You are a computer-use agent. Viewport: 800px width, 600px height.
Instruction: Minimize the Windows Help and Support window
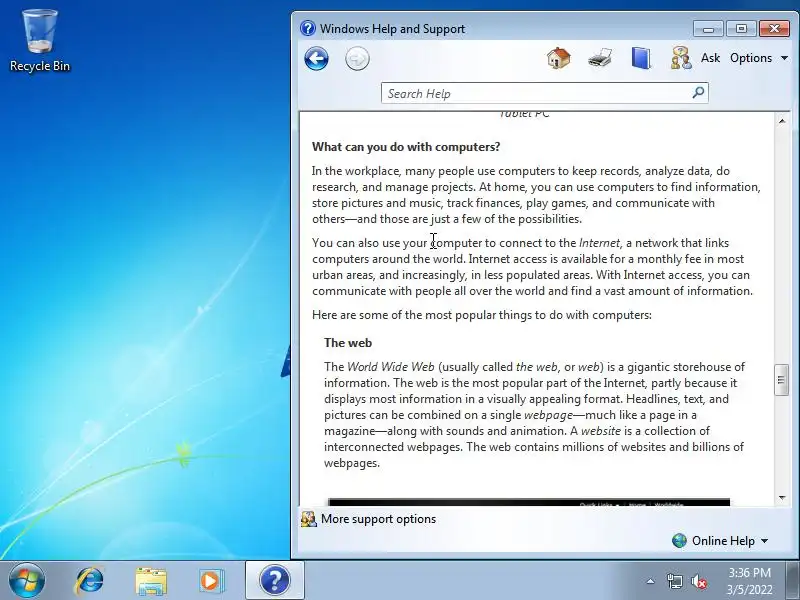coord(708,29)
